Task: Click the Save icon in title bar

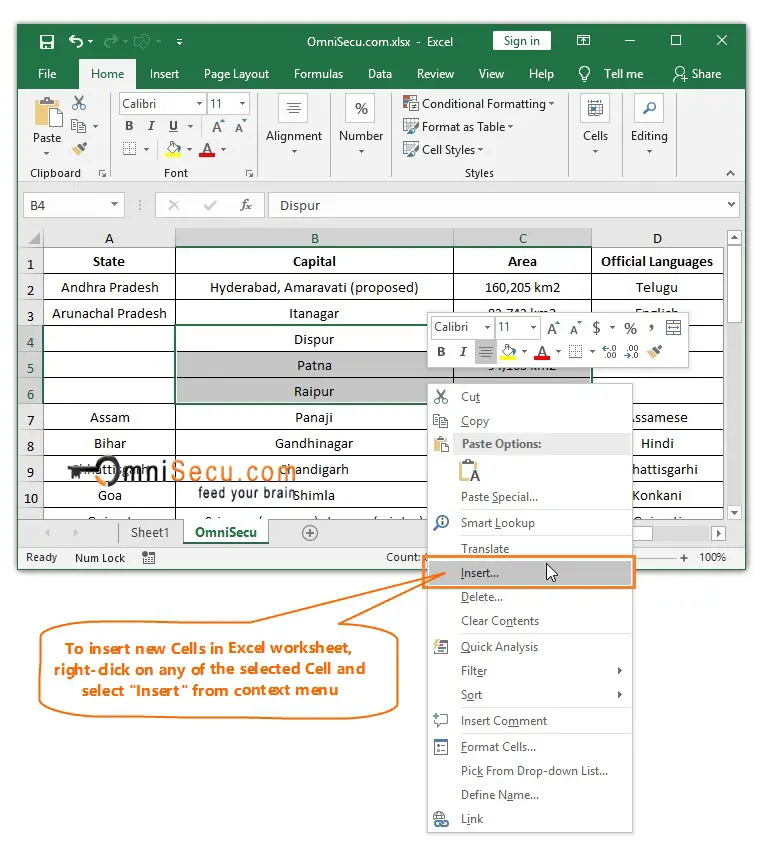Action: pos(47,42)
